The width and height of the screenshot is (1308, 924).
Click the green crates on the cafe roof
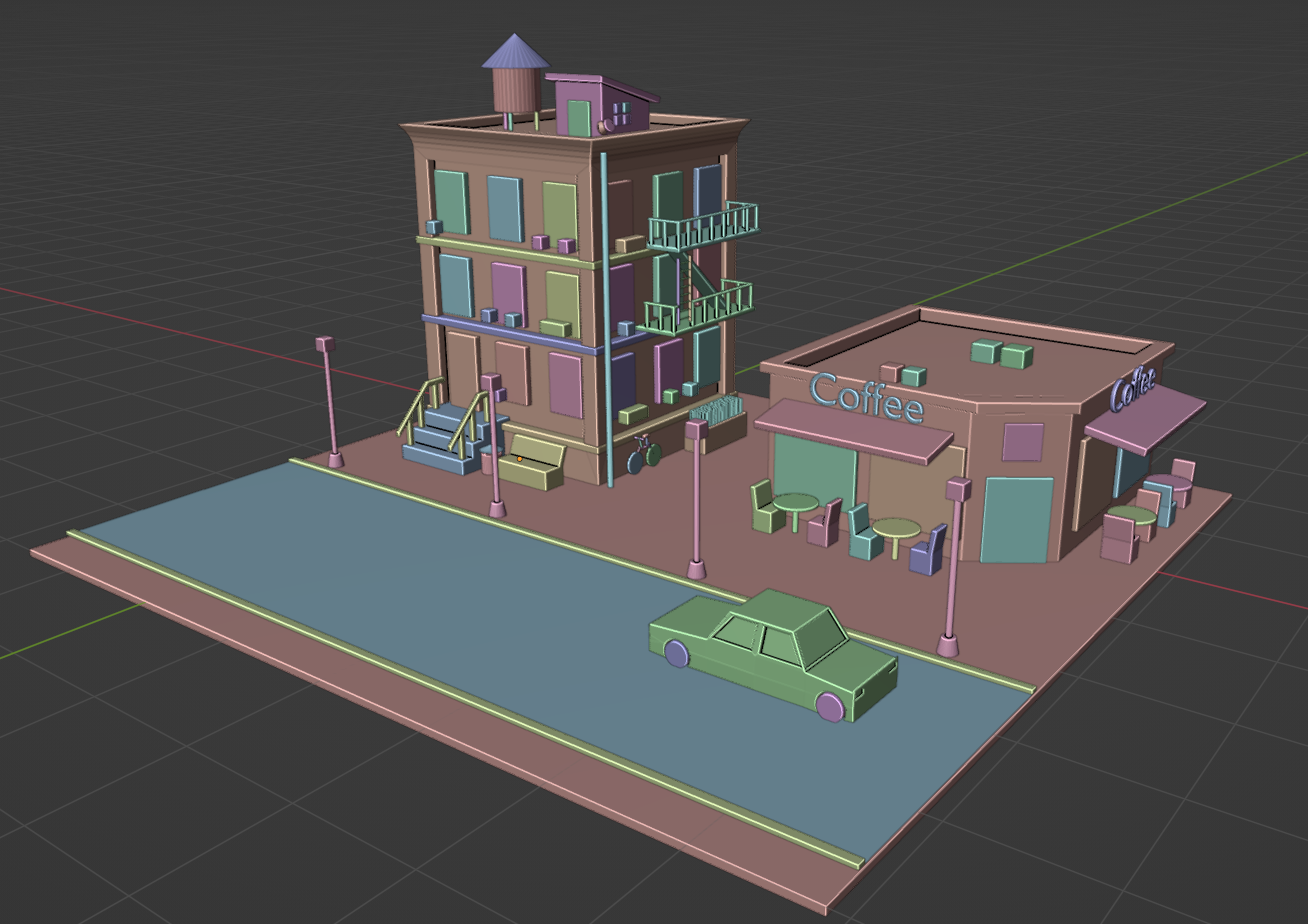click(x=985, y=351)
